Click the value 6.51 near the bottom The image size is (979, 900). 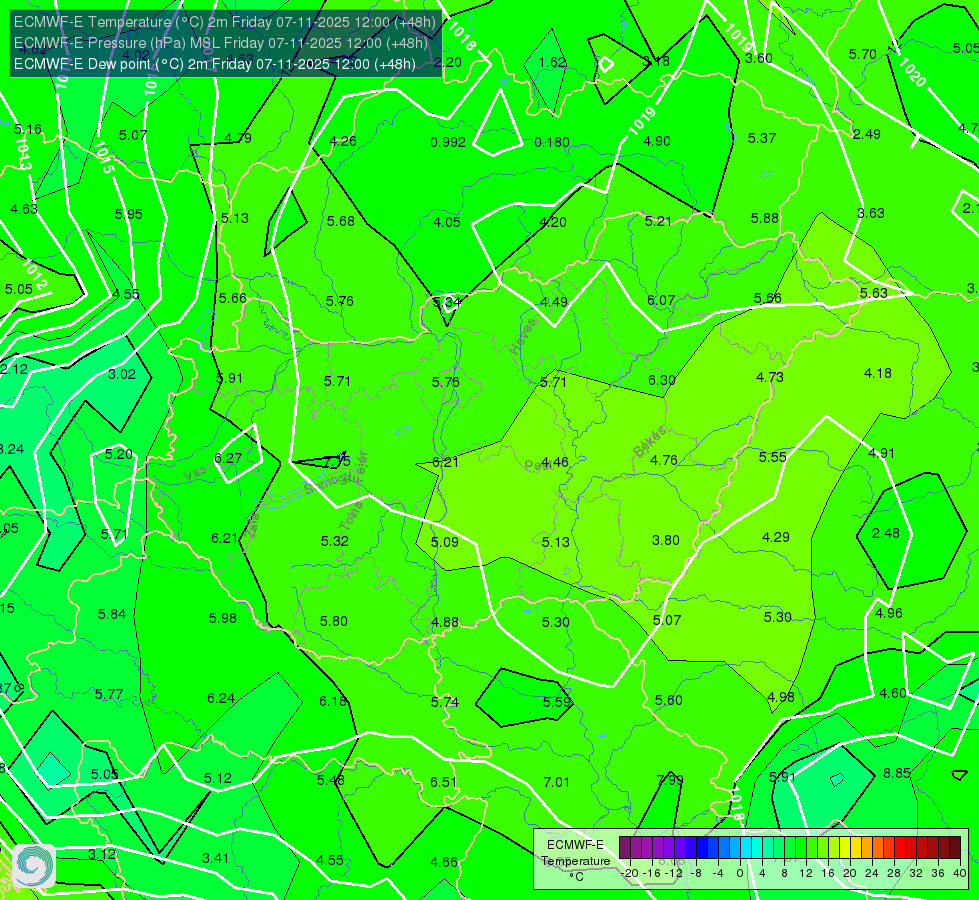tap(444, 783)
